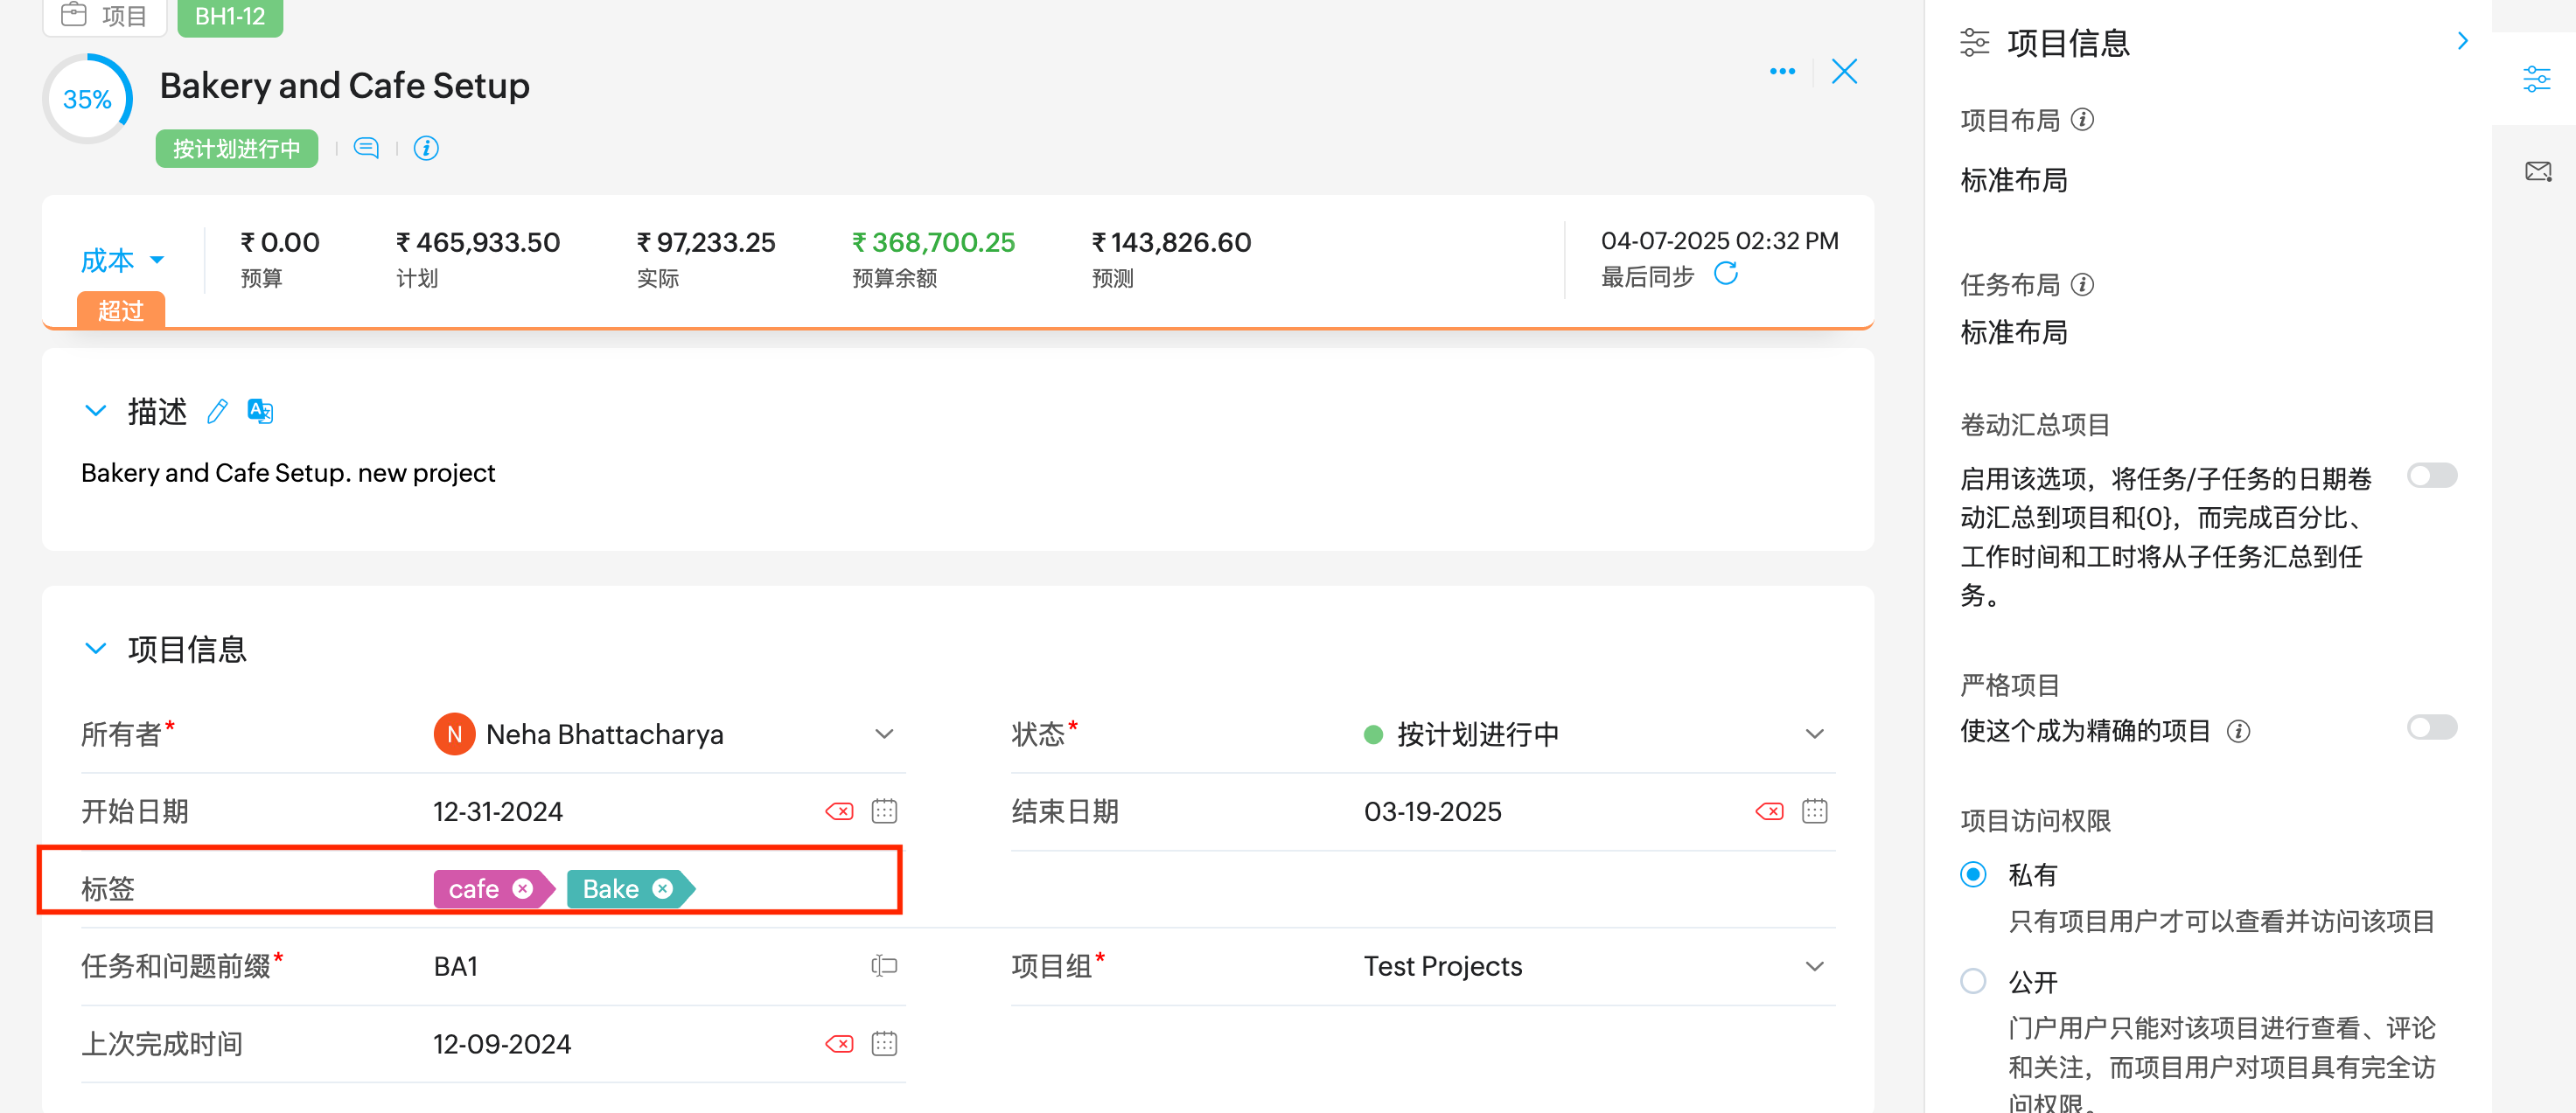The image size is (2576, 1113).
Task: Click the green 按计划进行中 status badge
Action: tap(236, 148)
